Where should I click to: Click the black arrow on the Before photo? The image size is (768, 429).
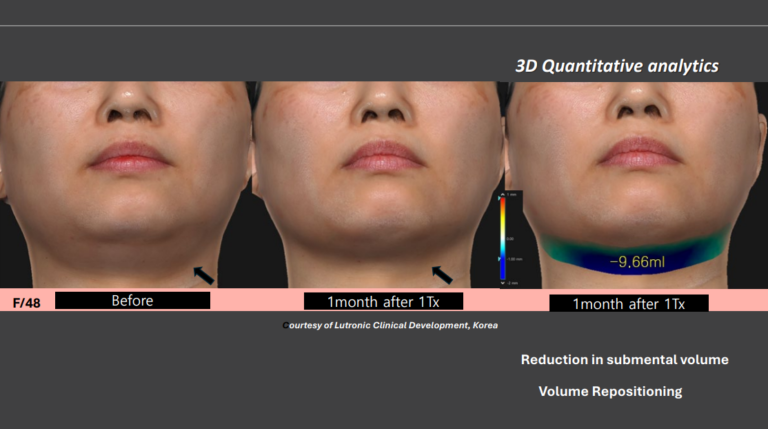[x=203, y=273]
